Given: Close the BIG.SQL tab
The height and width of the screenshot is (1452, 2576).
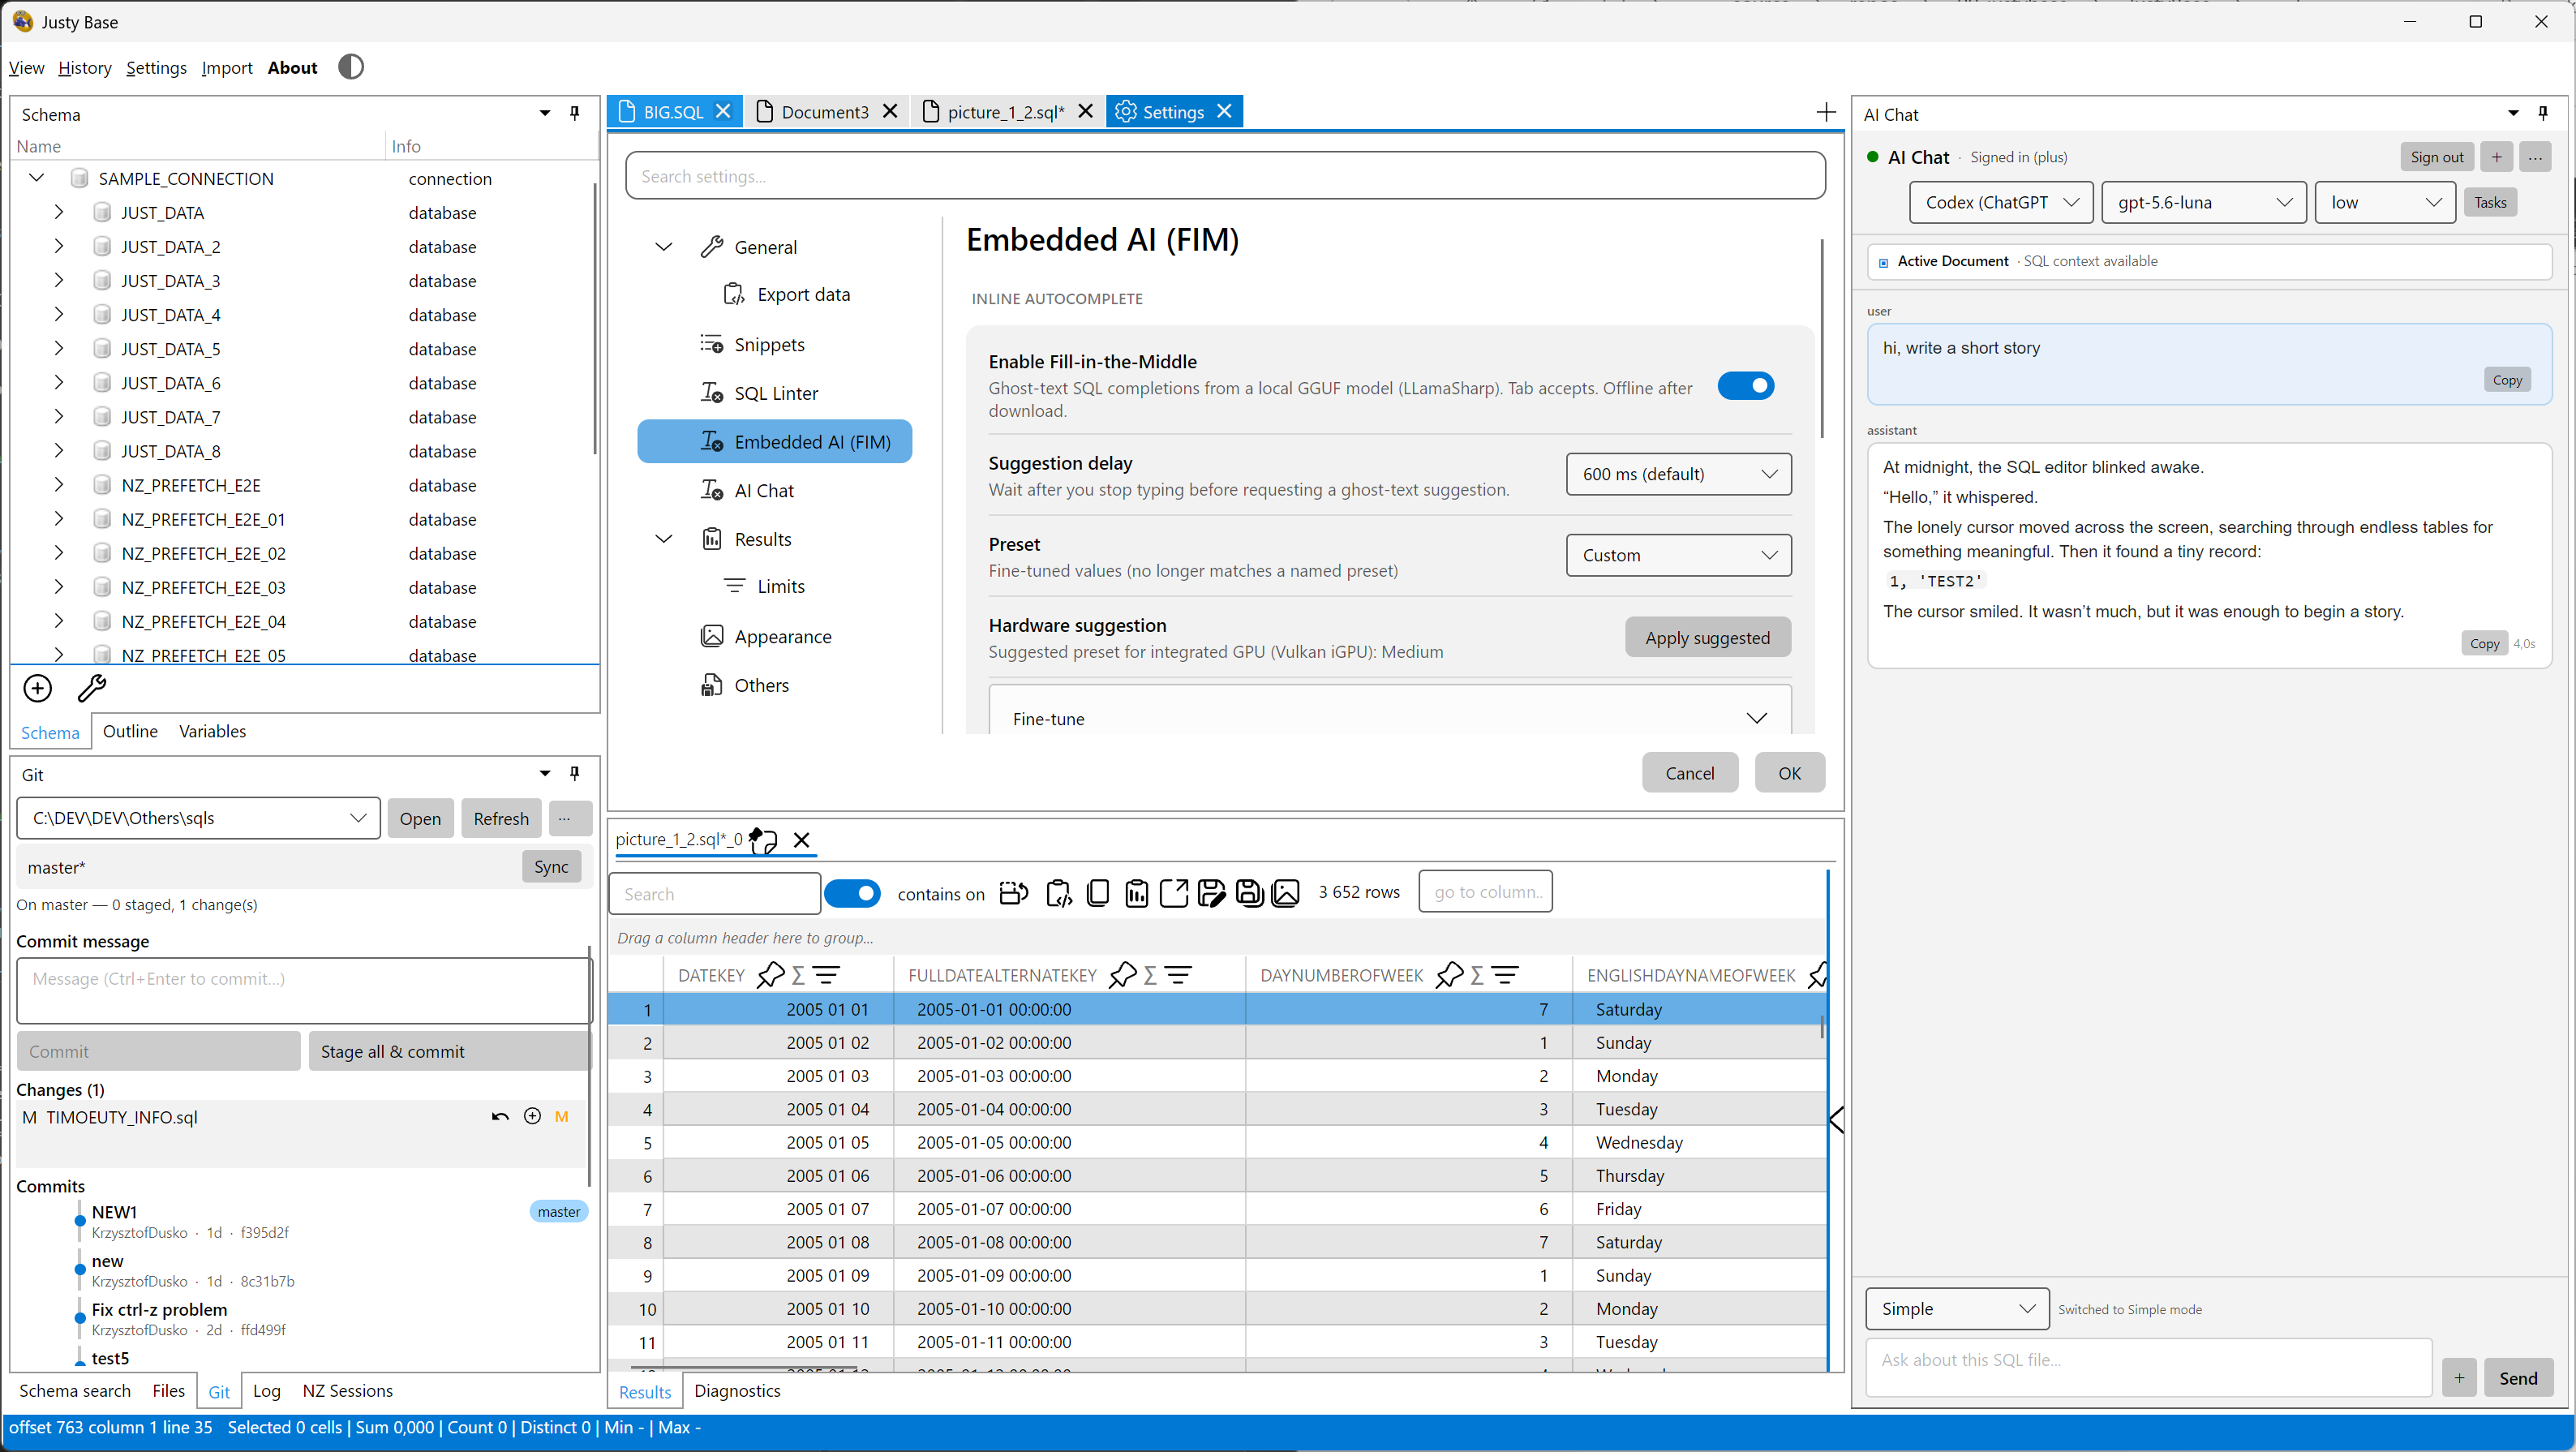Looking at the screenshot, I should tap(724, 111).
